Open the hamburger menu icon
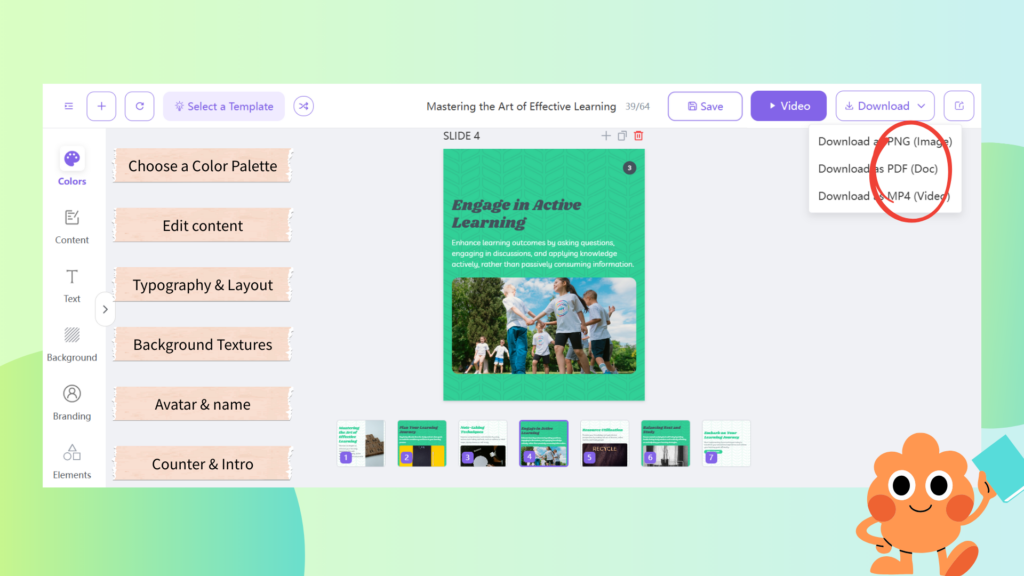The width and height of the screenshot is (1024, 576). tap(69, 106)
